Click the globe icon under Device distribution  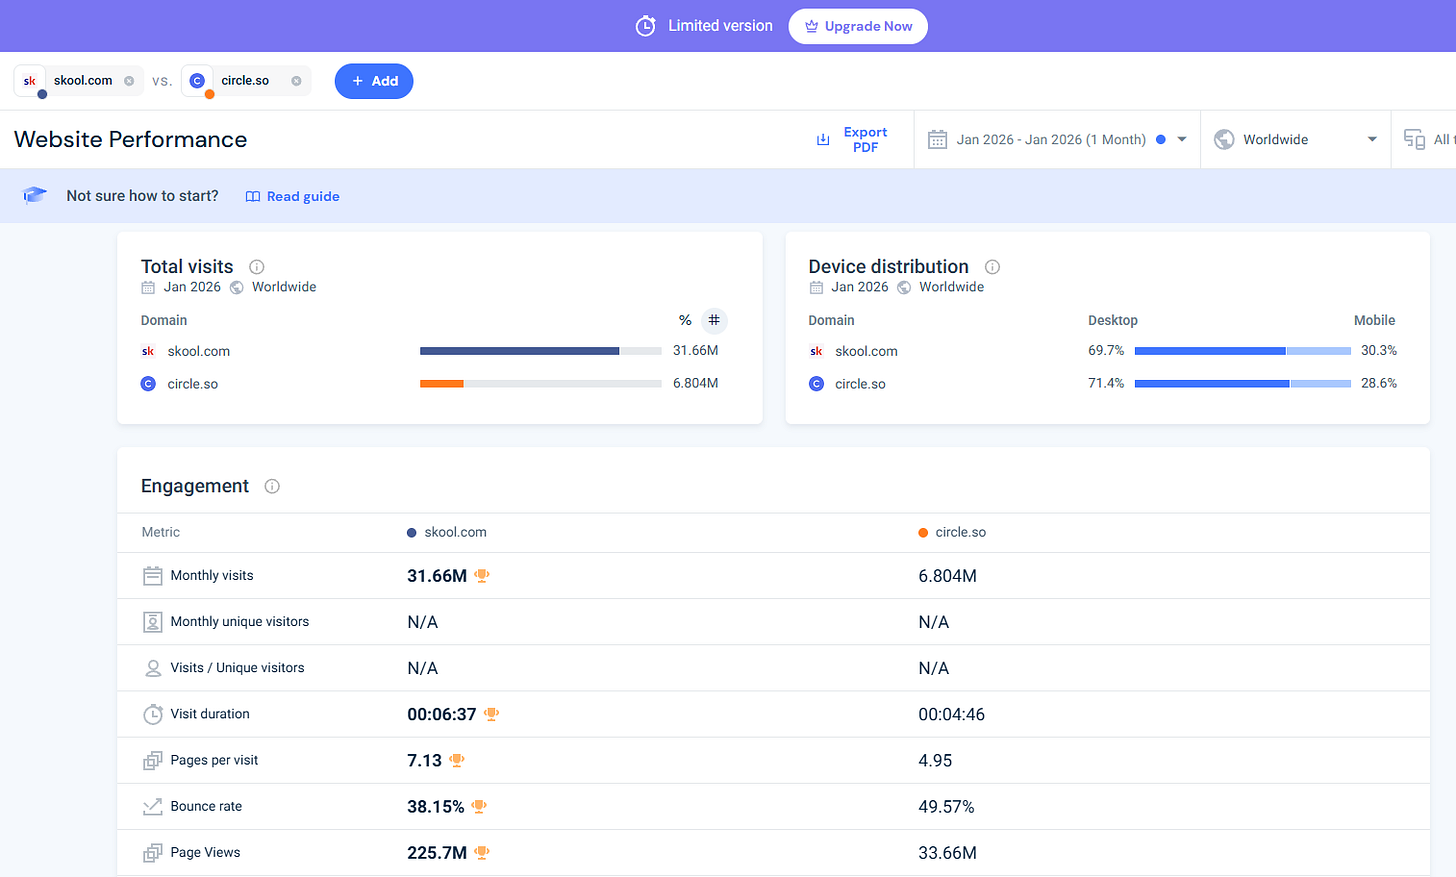click(x=904, y=288)
